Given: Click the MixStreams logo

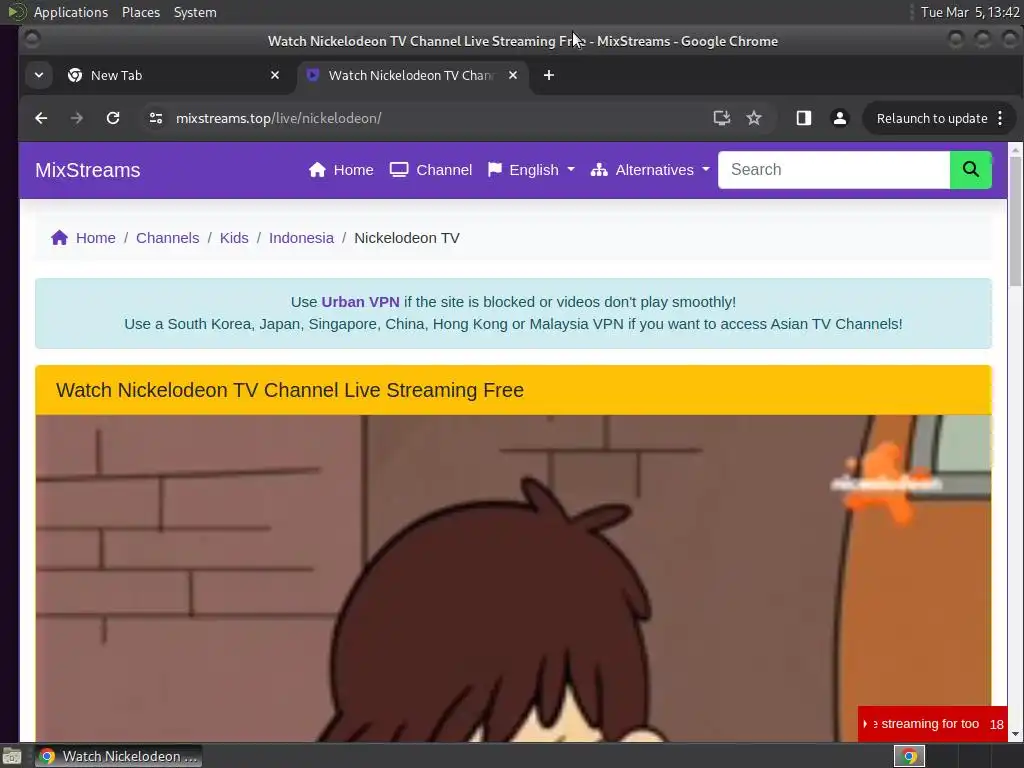Looking at the screenshot, I should (88, 170).
